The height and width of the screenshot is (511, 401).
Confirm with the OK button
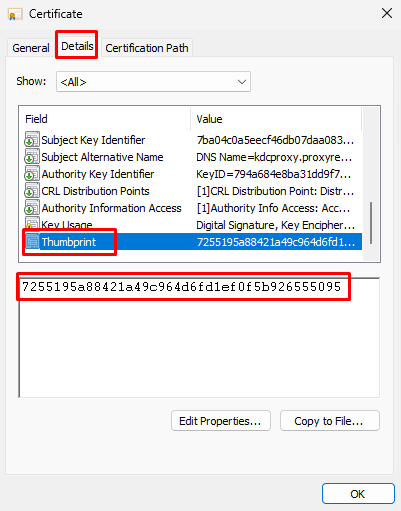[x=358, y=494]
